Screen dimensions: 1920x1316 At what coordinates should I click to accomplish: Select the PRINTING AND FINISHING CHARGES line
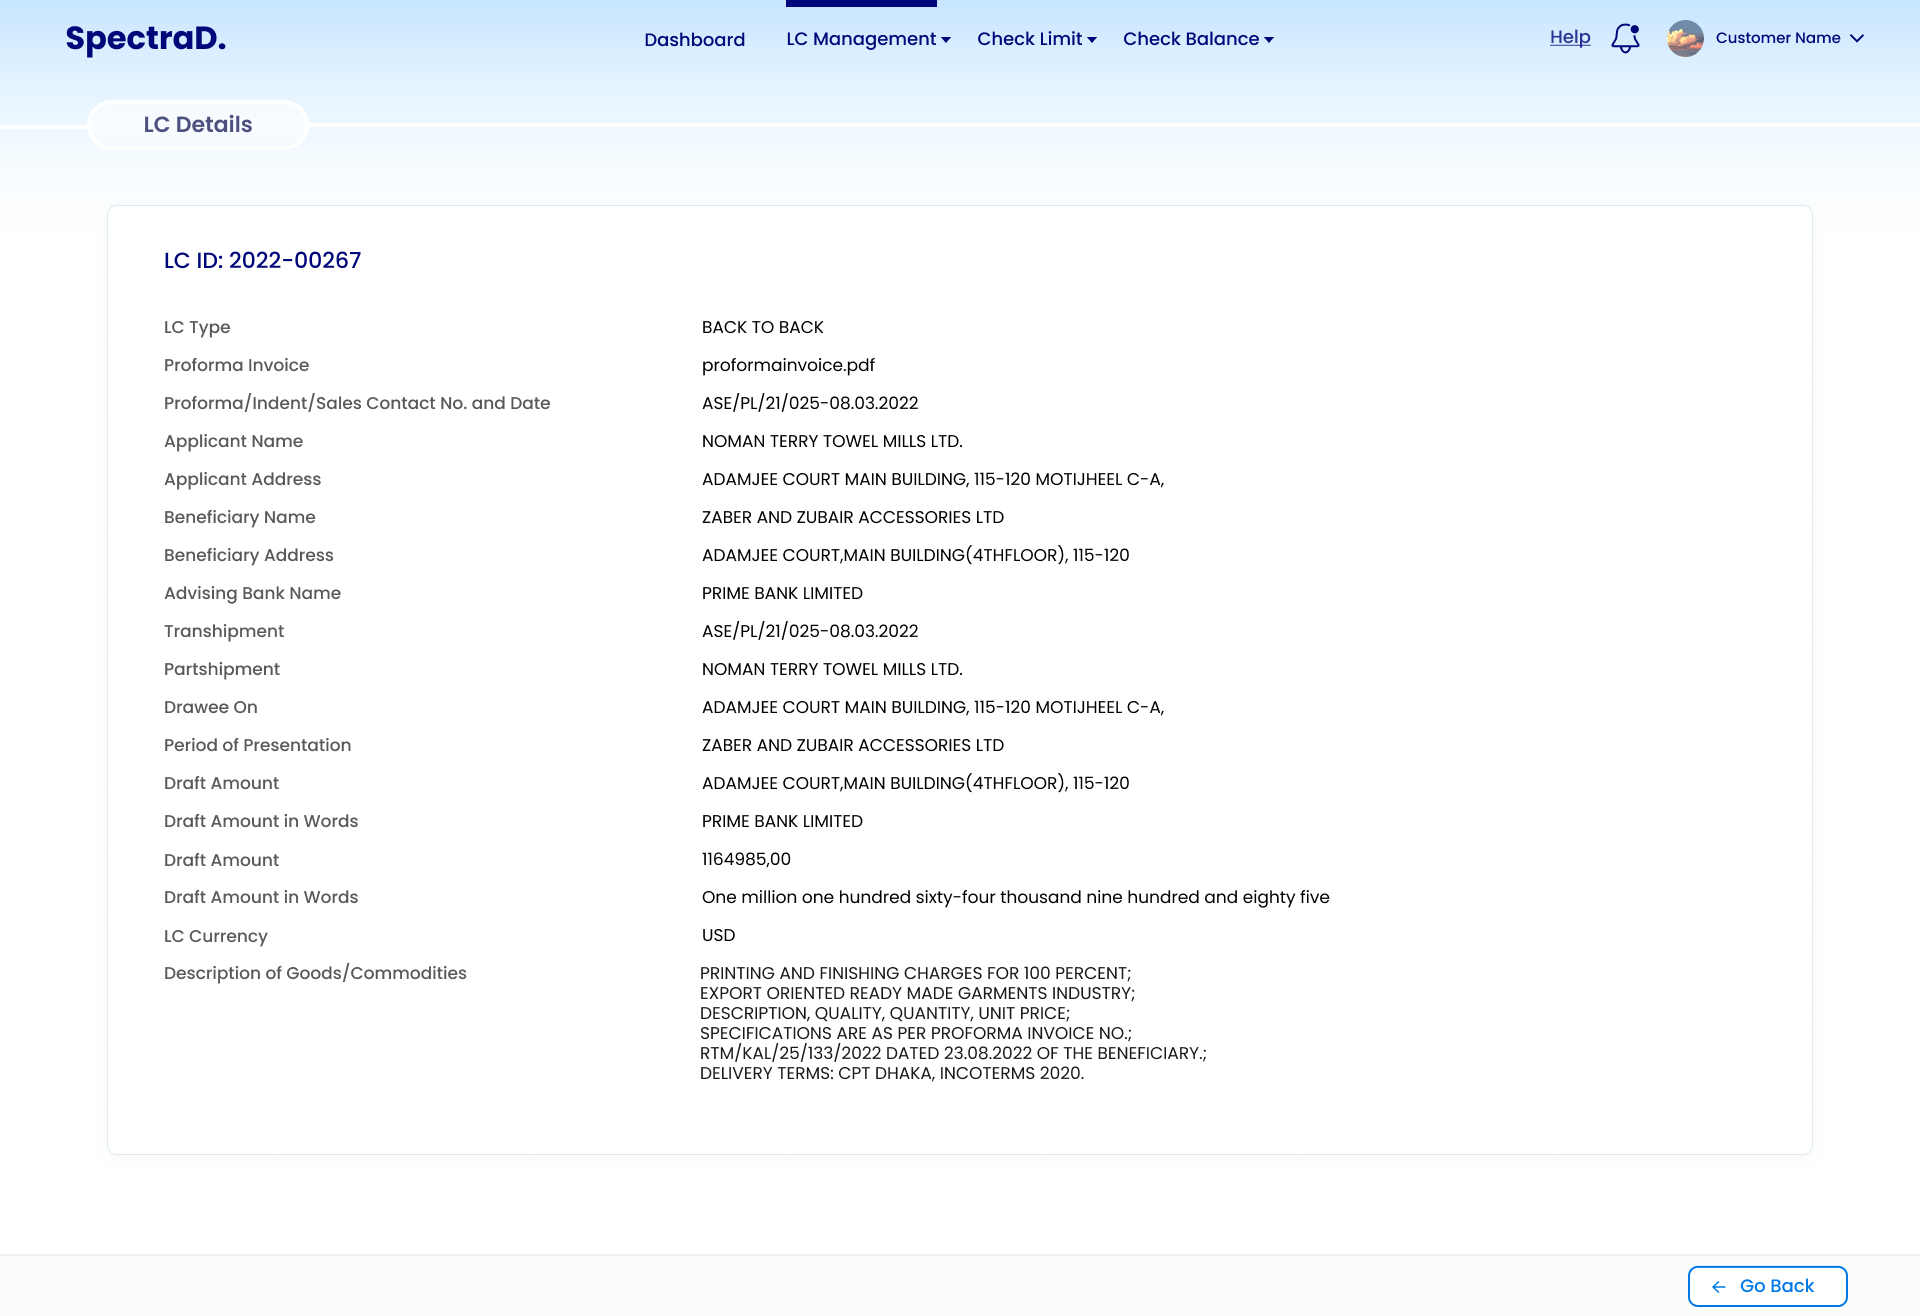tap(915, 973)
